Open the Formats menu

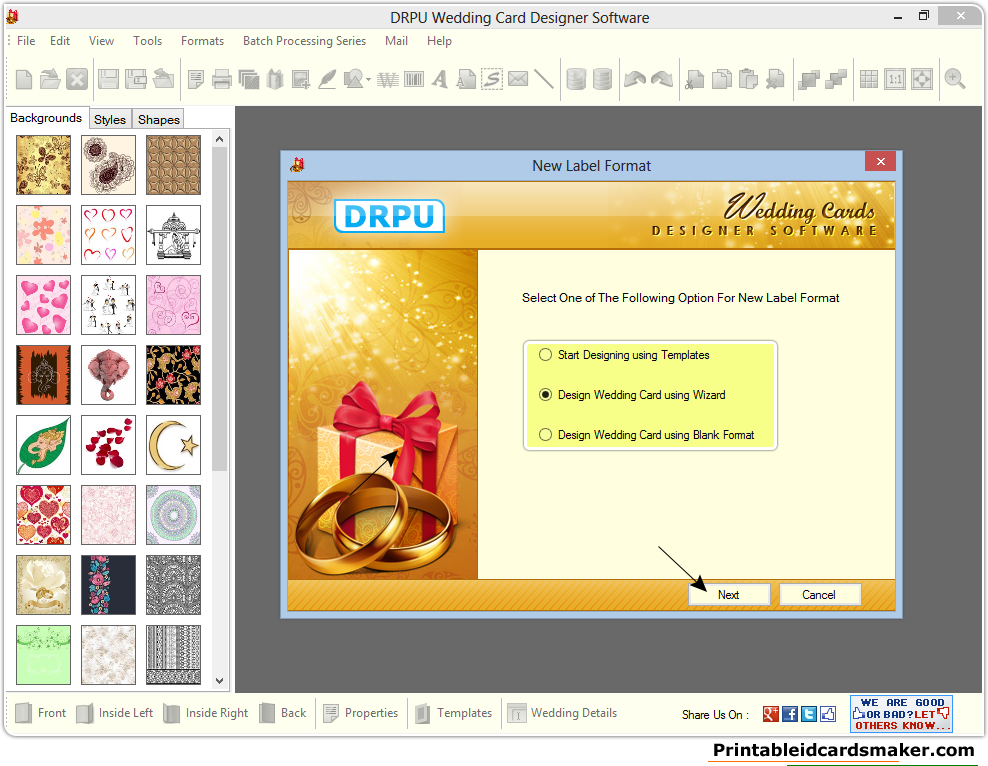click(202, 41)
